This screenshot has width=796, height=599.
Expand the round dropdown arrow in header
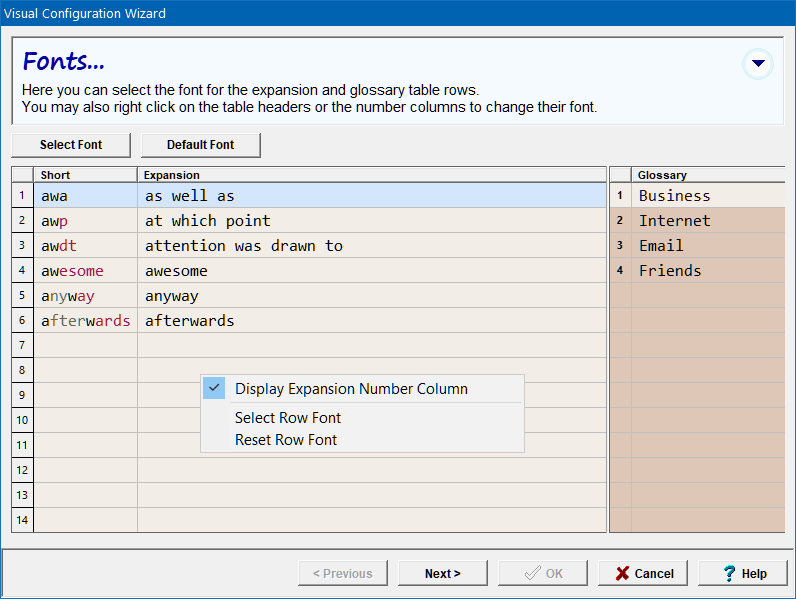(x=758, y=64)
